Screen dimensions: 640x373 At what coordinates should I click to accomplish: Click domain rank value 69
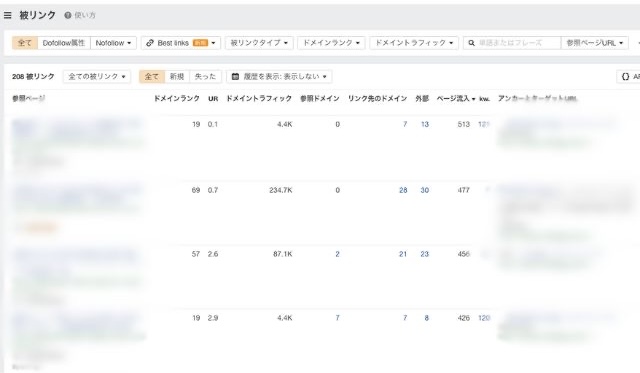[196, 190]
